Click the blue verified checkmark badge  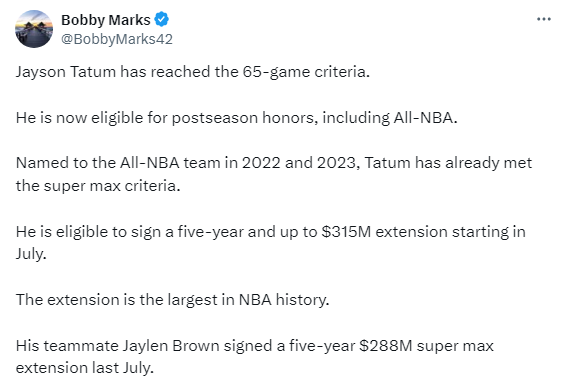coord(162,19)
